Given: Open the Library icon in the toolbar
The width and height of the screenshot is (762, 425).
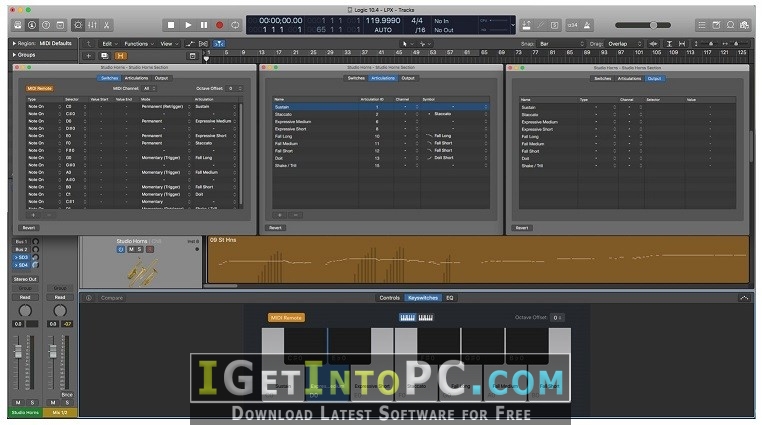Looking at the screenshot, I should 18,25.
